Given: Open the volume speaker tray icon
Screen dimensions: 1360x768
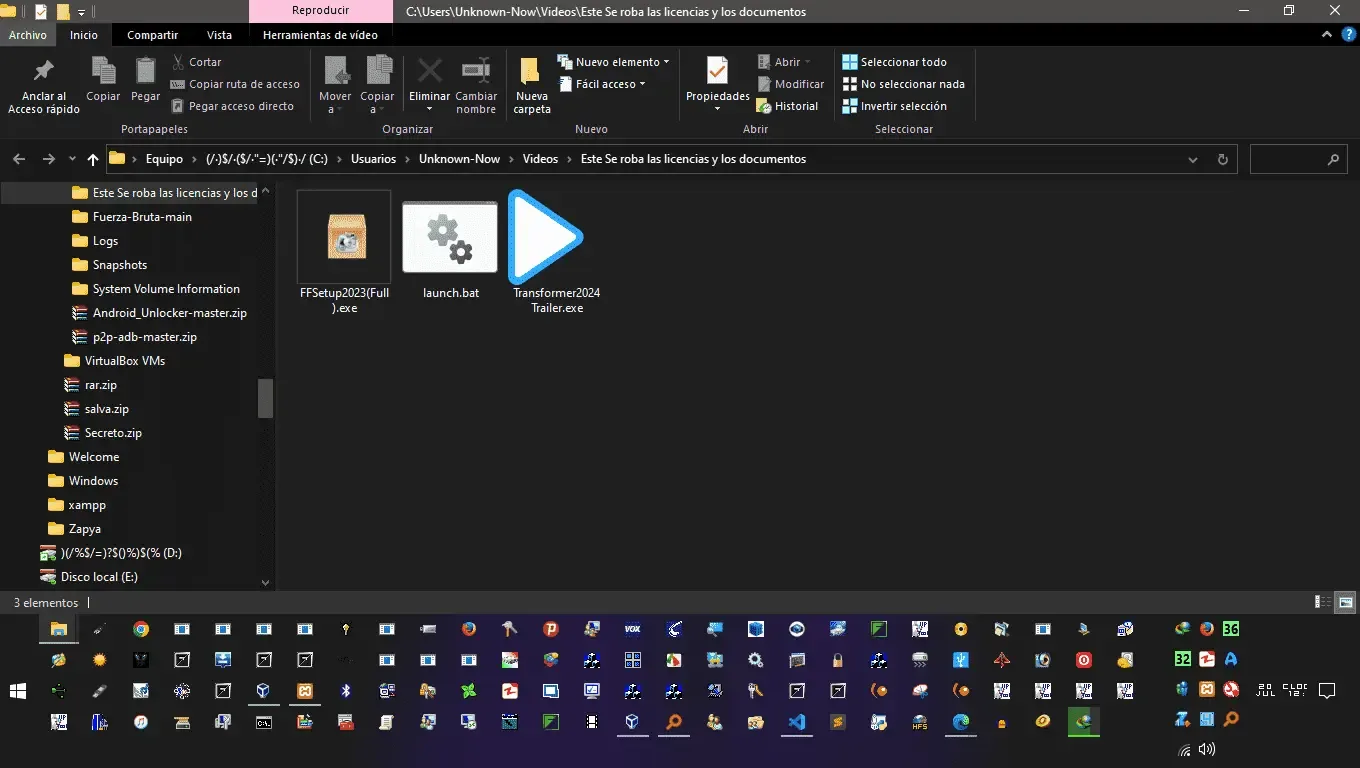Looking at the screenshot, I should pos(1207,749).
